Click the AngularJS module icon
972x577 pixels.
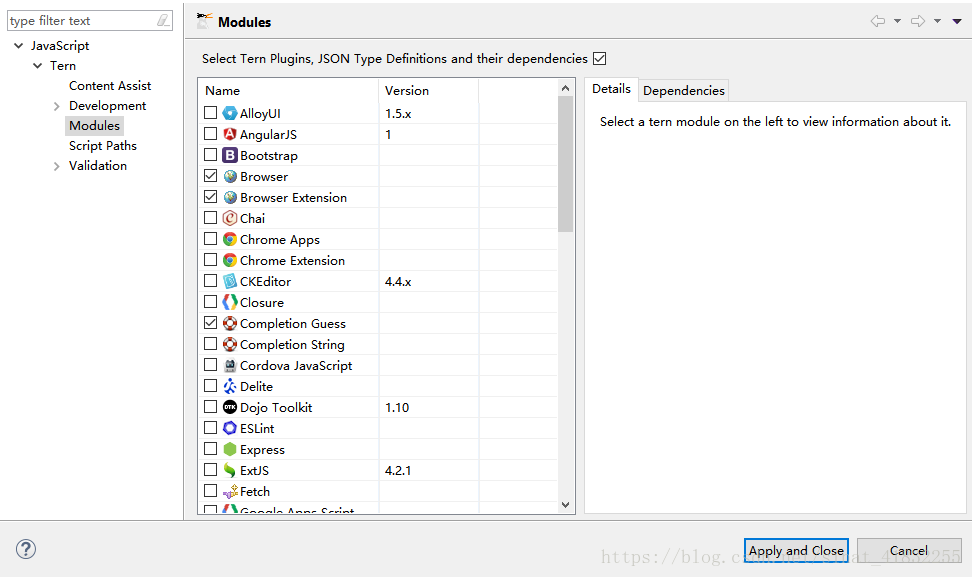point(230,134)
